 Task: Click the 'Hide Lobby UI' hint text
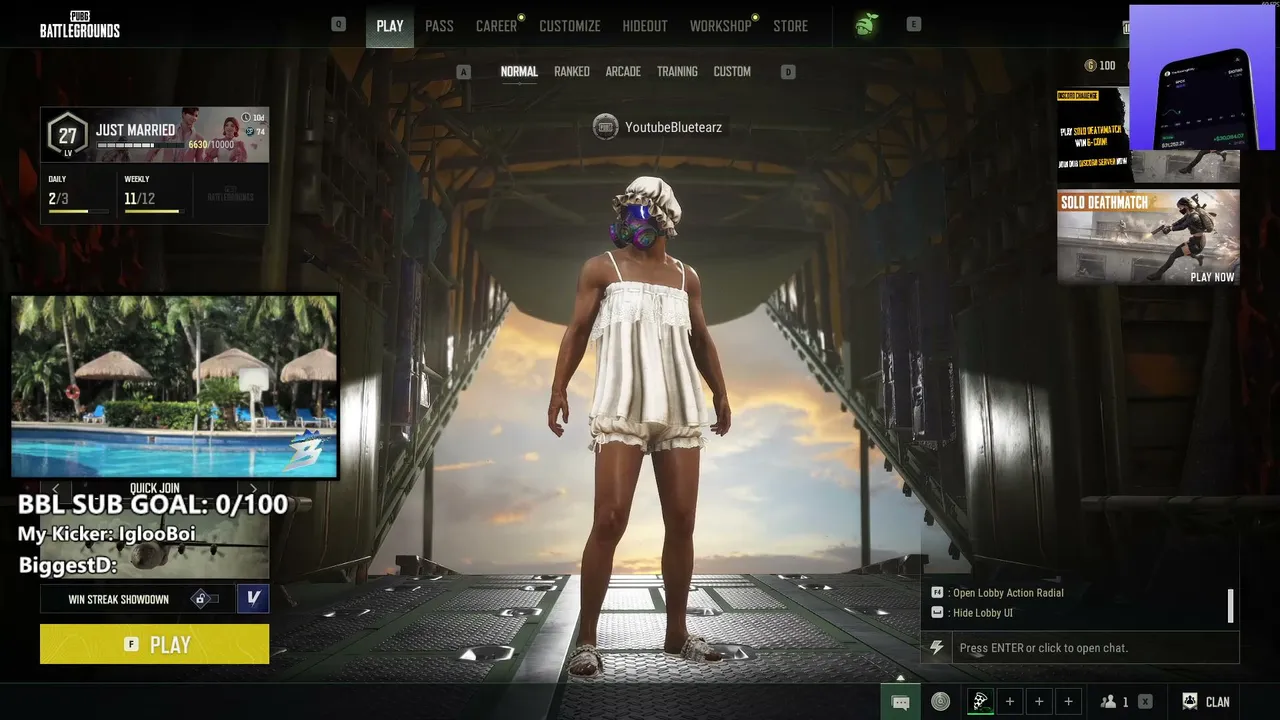click(x=982, y=613)
